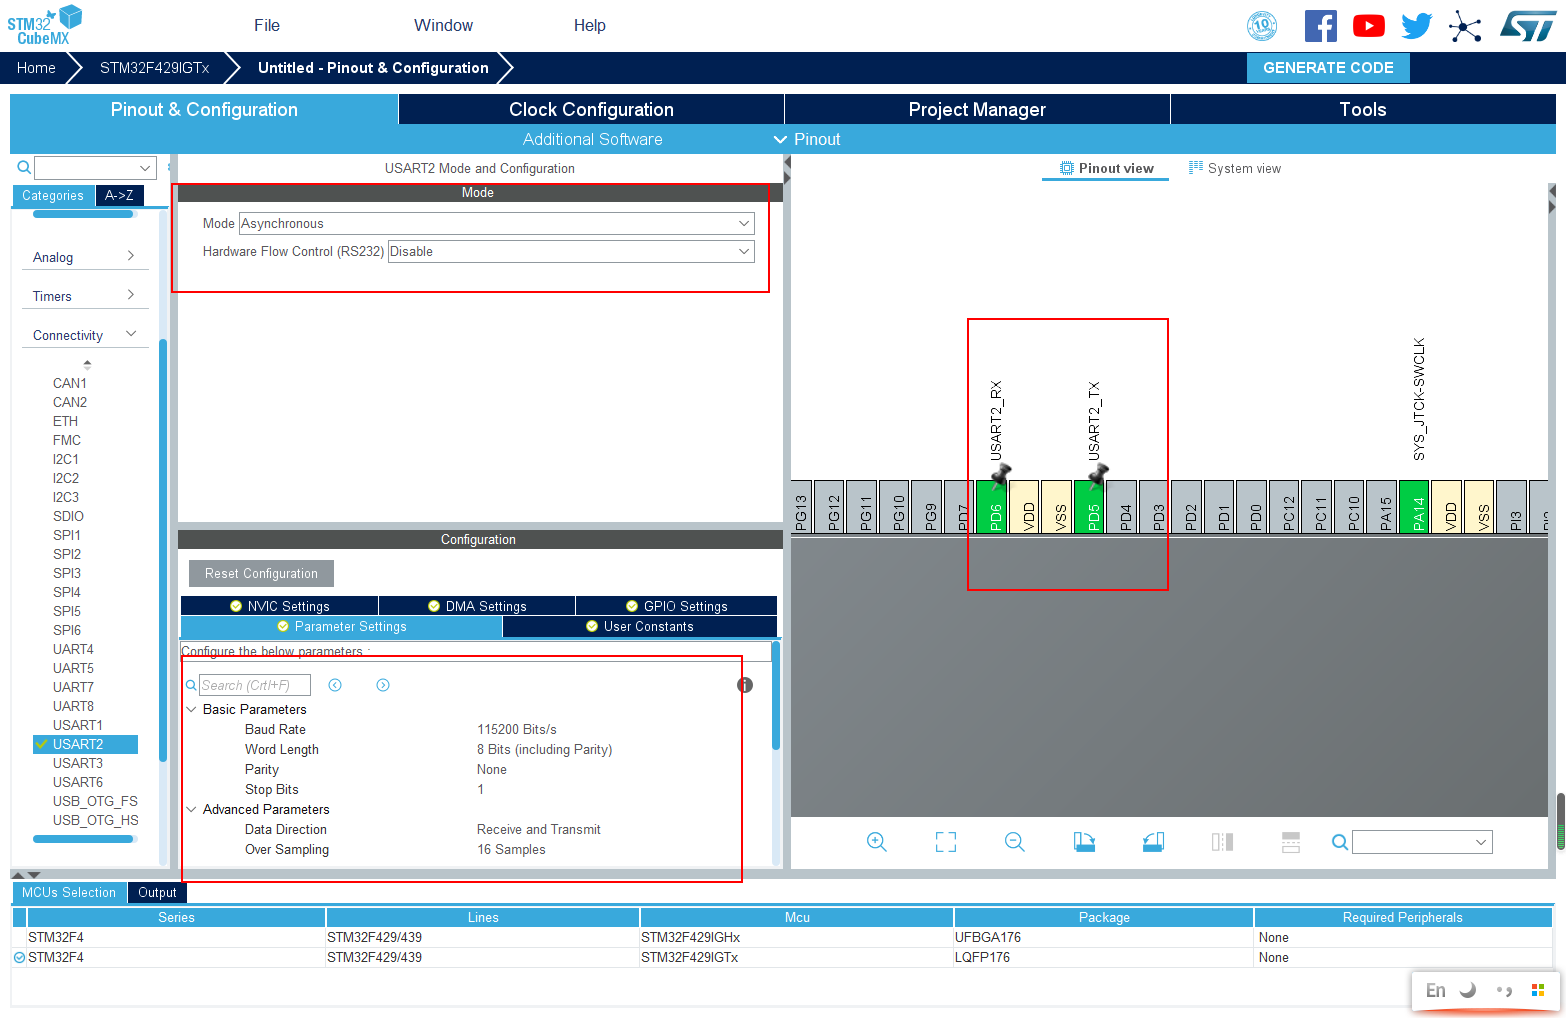Image resolution: width=1566 pixels, height=1018 pixels.
Task: Click pin PA14 on the chip
Action: [x=1414, y=507]
